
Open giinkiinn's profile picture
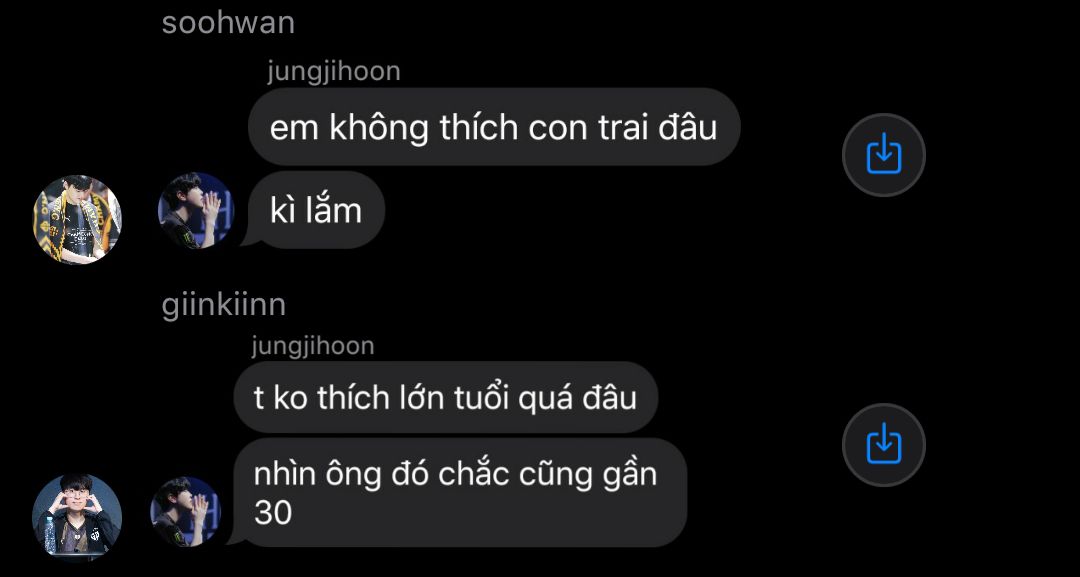click(77, 517)
